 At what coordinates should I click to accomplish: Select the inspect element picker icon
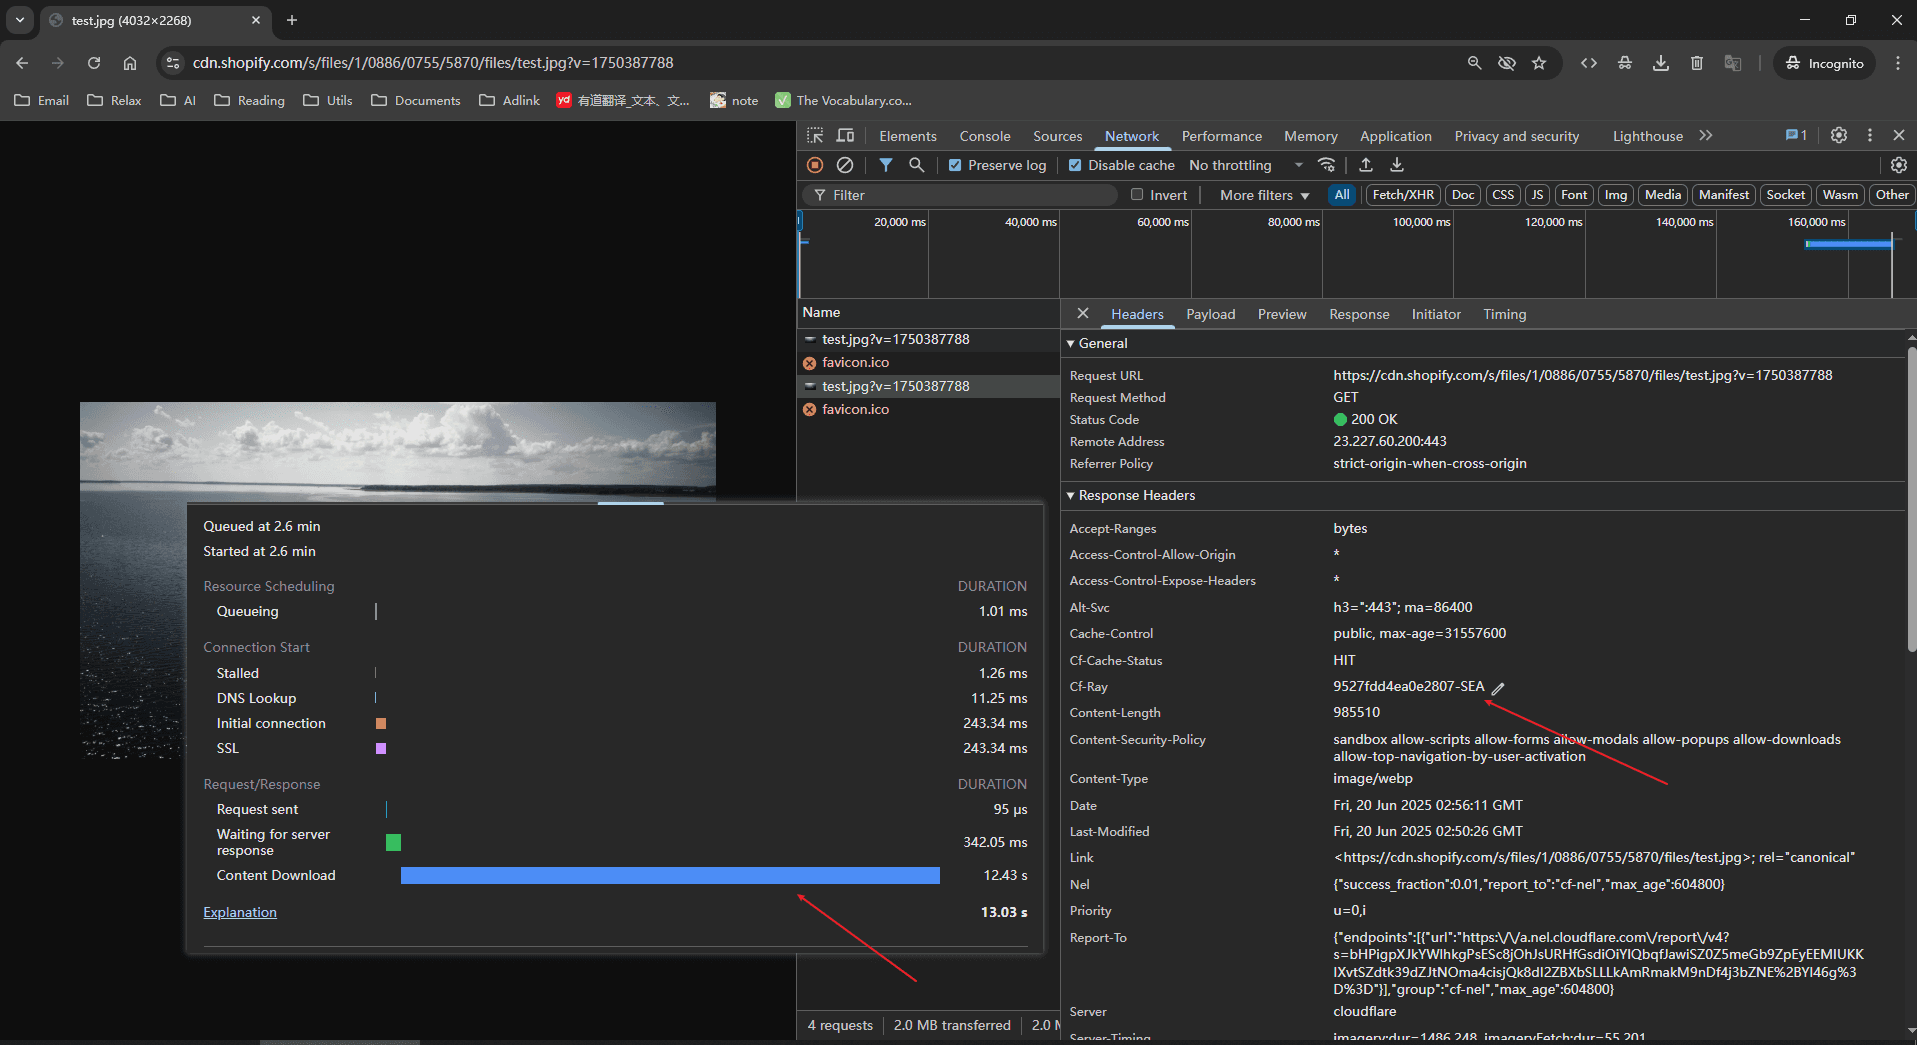tap(816, 136)
